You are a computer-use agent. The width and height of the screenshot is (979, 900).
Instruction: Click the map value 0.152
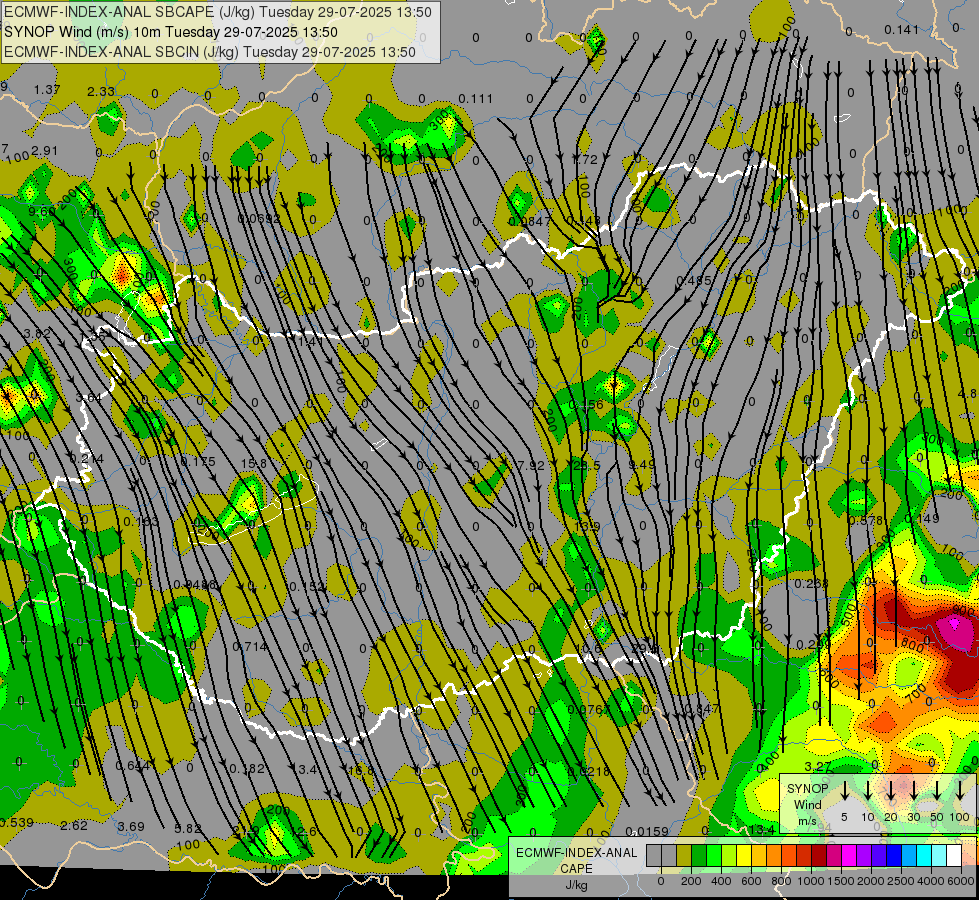[307, 586]
